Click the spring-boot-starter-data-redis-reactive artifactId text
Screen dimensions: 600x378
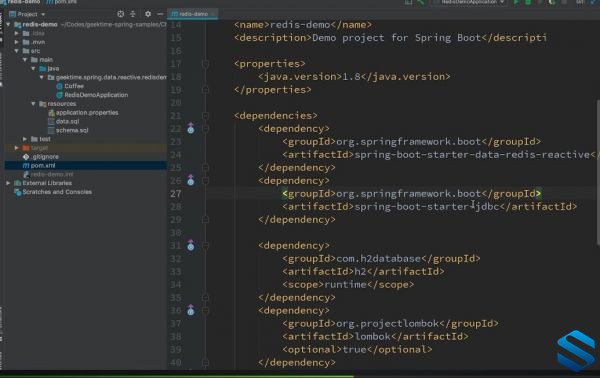tap(472, 155)
